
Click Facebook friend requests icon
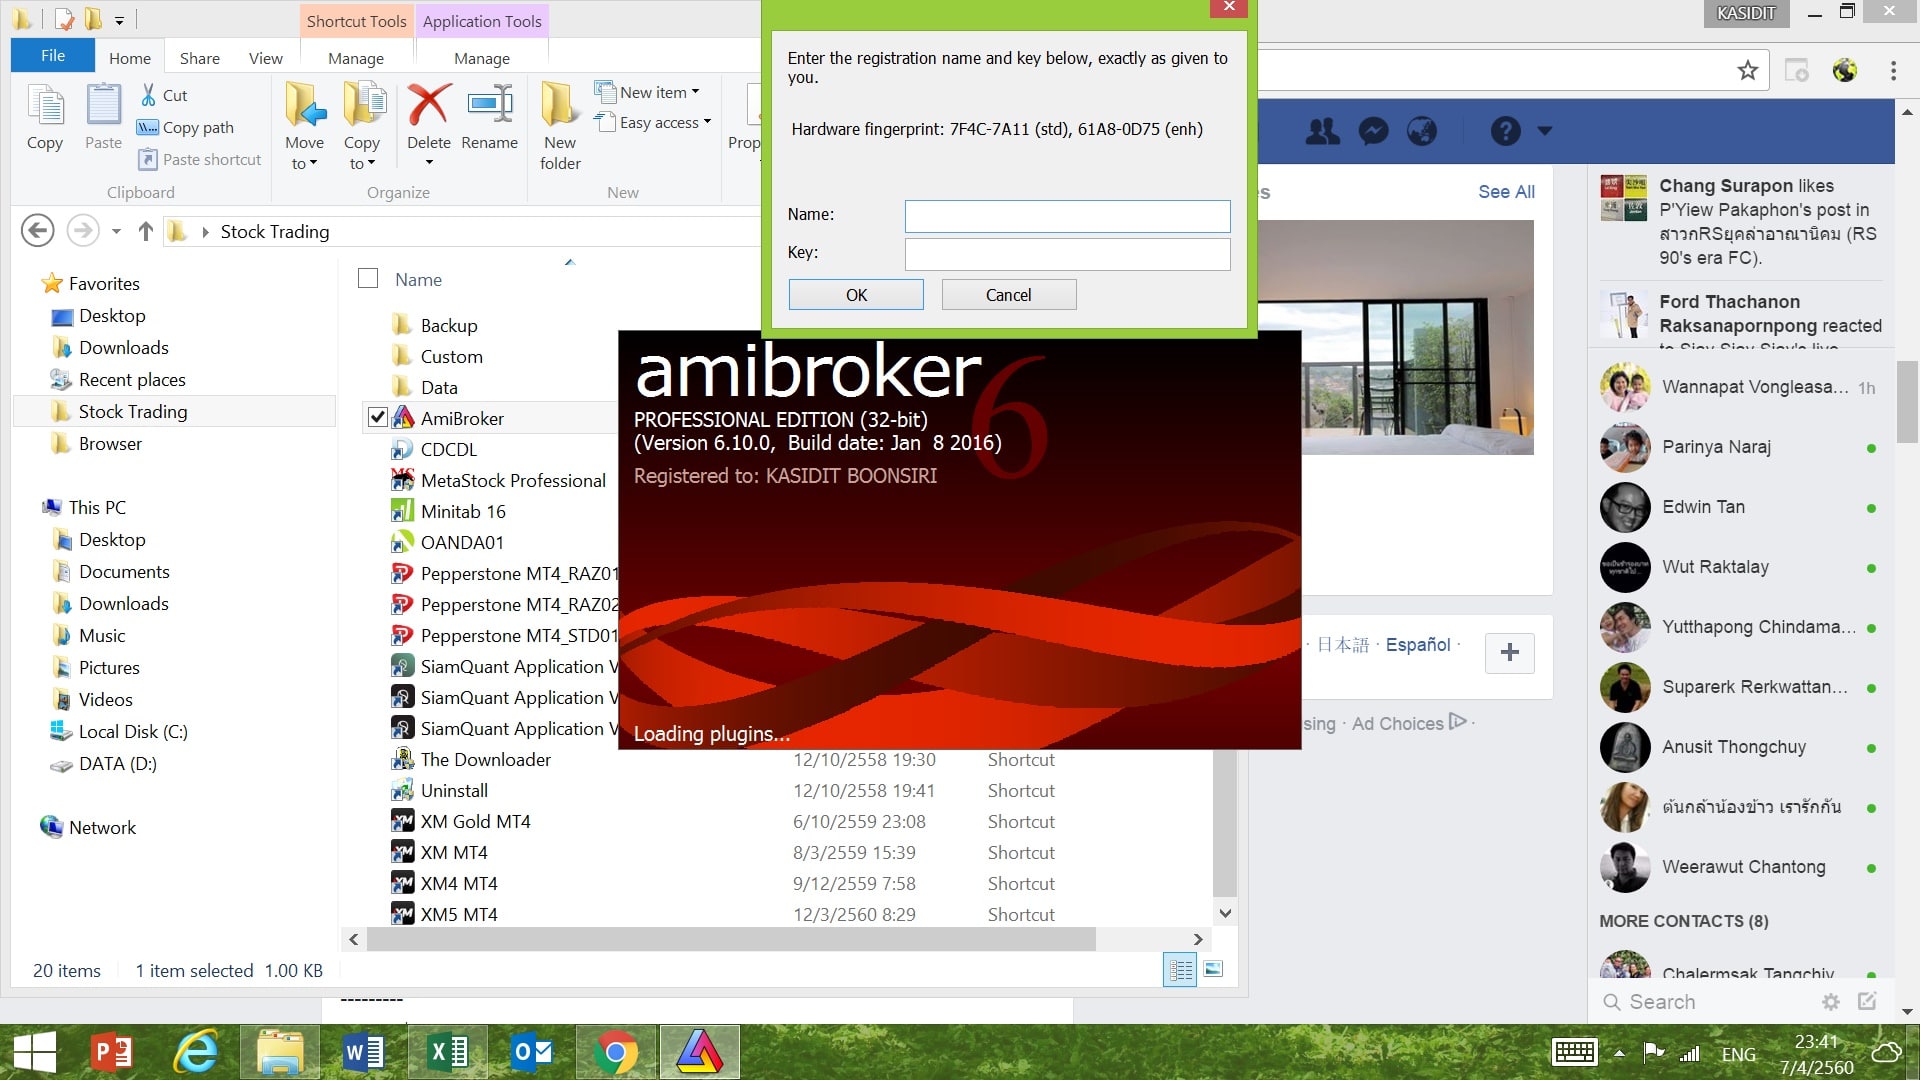[1323, 131]
